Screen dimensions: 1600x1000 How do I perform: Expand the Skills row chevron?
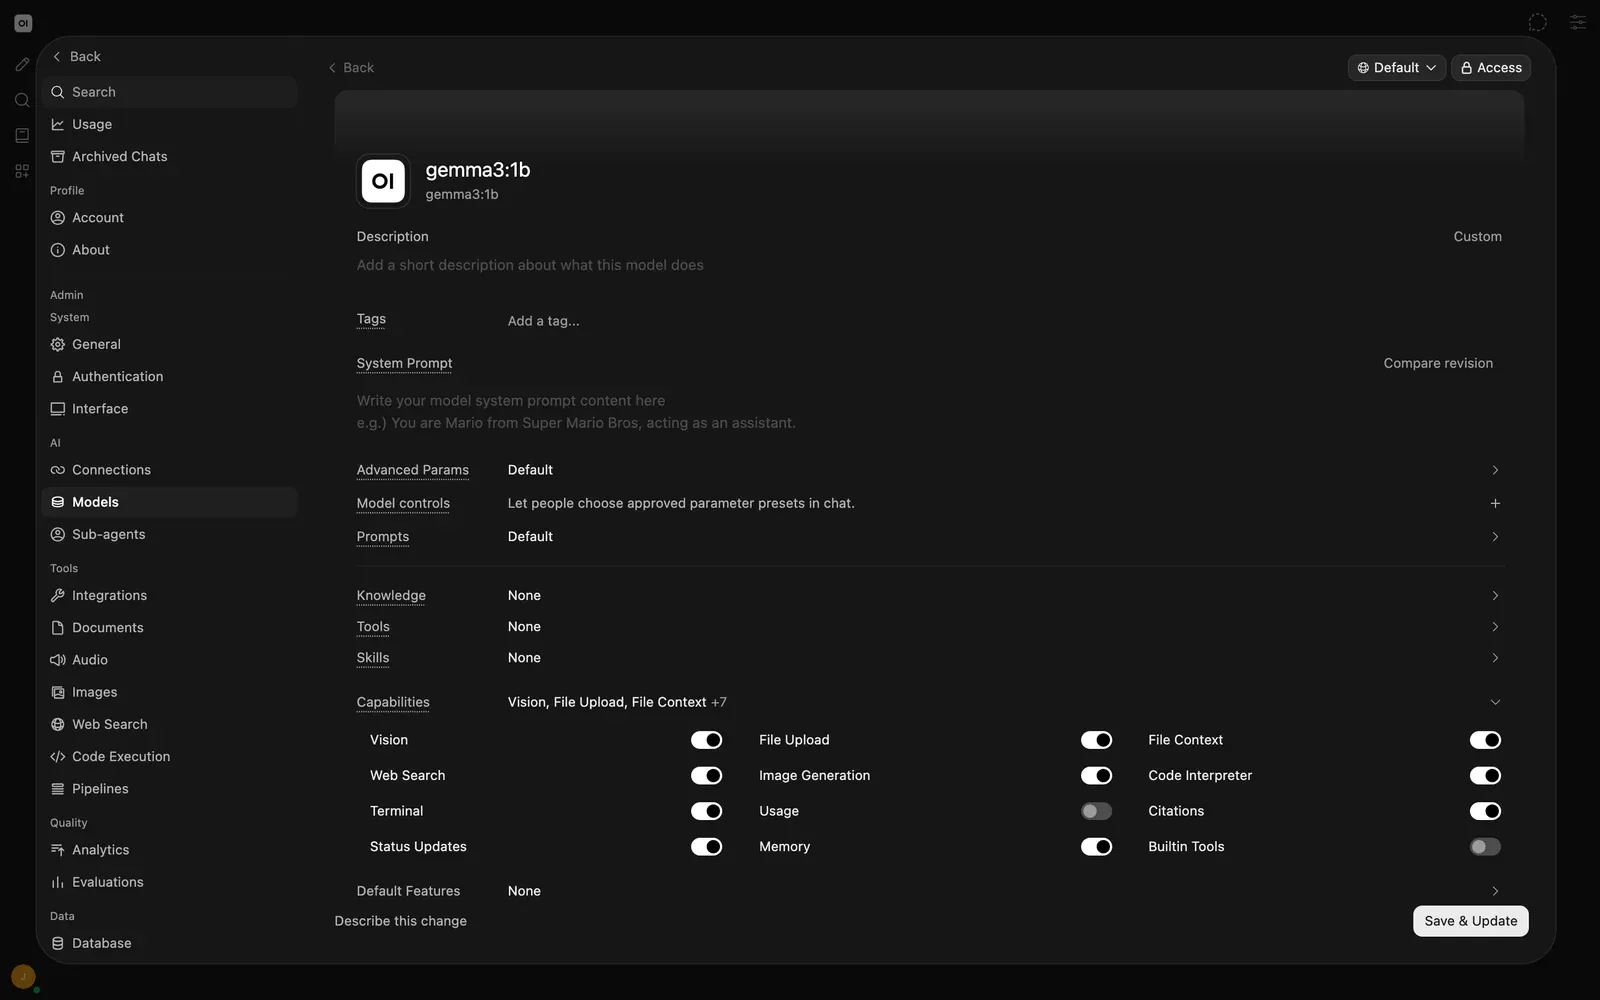pyautogui.click(x=1495, y=658)
